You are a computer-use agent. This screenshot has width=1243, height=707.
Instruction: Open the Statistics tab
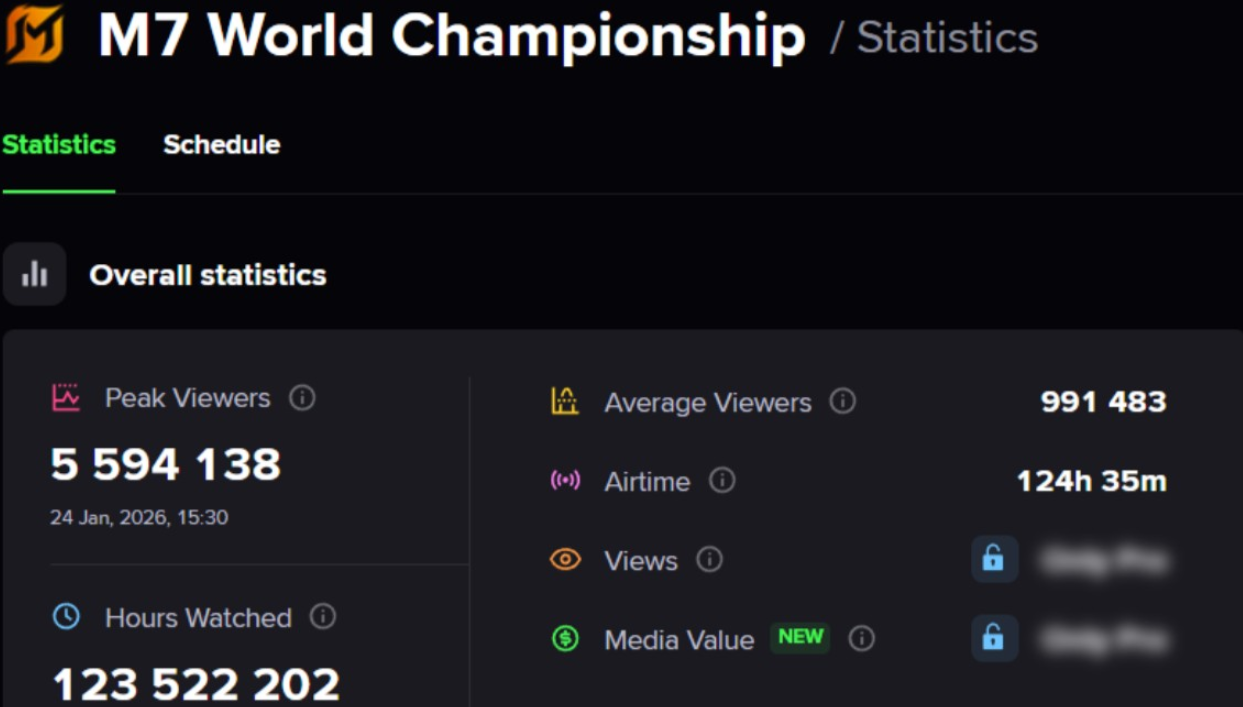(x=59, y=145)
